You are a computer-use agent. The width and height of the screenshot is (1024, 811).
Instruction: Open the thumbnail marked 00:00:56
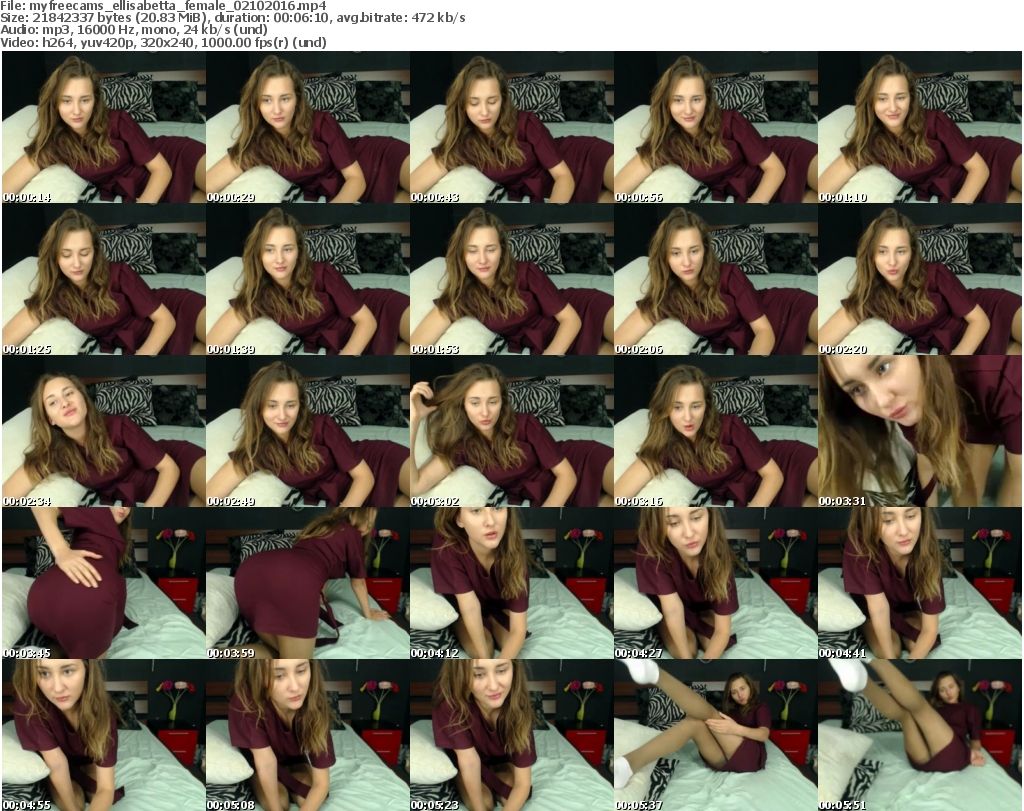coord(716,128)
